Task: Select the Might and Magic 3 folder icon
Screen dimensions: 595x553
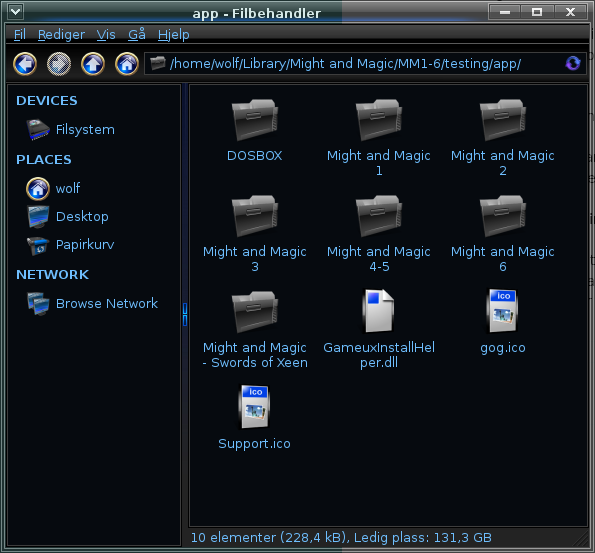Action: tap(255, 216)
